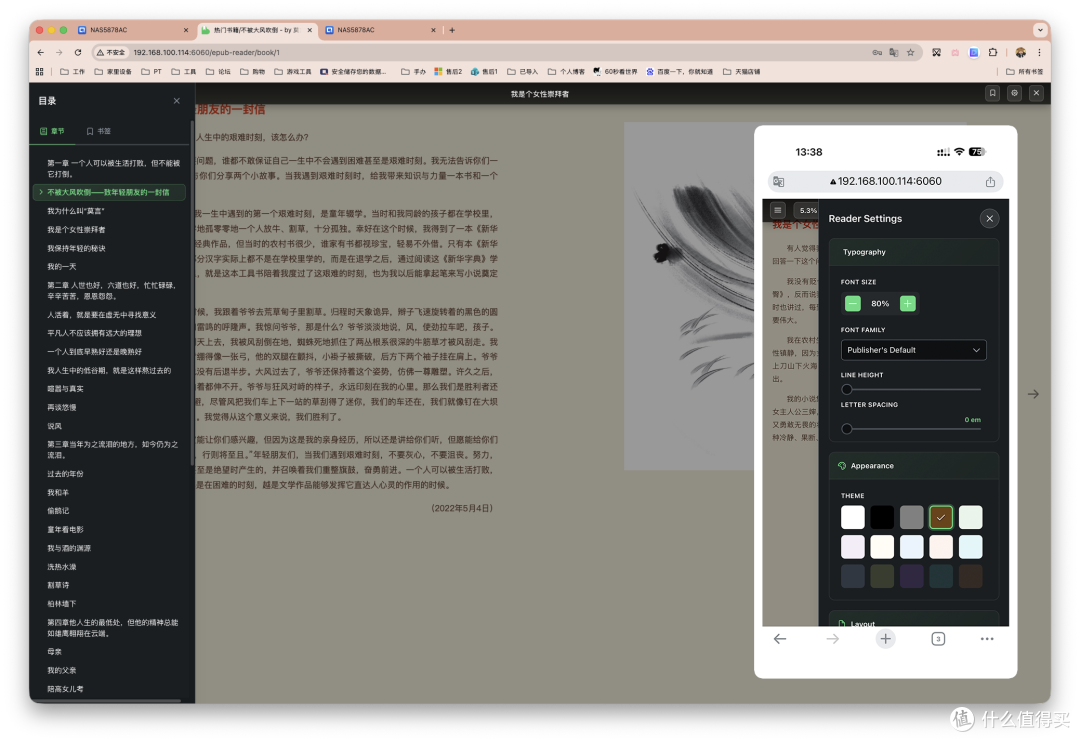Open chapter 我保持年轻的秘诀
Viewport: 1080px width, 742px height.
click(76, 248)
